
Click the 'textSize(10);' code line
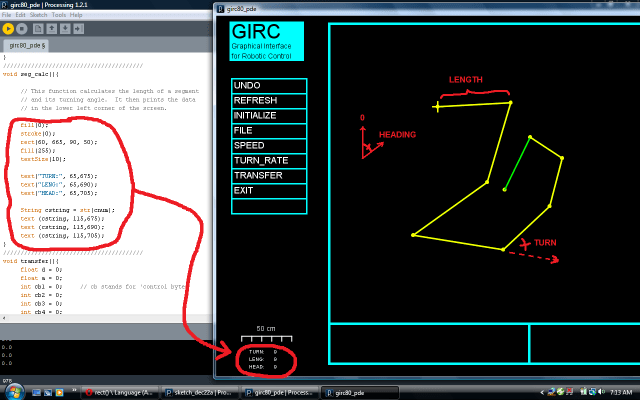coord(43,159)
